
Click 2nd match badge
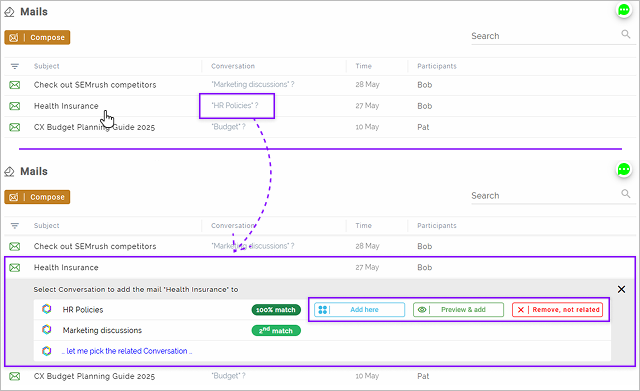pyautogui.click(x=276, y=330)
